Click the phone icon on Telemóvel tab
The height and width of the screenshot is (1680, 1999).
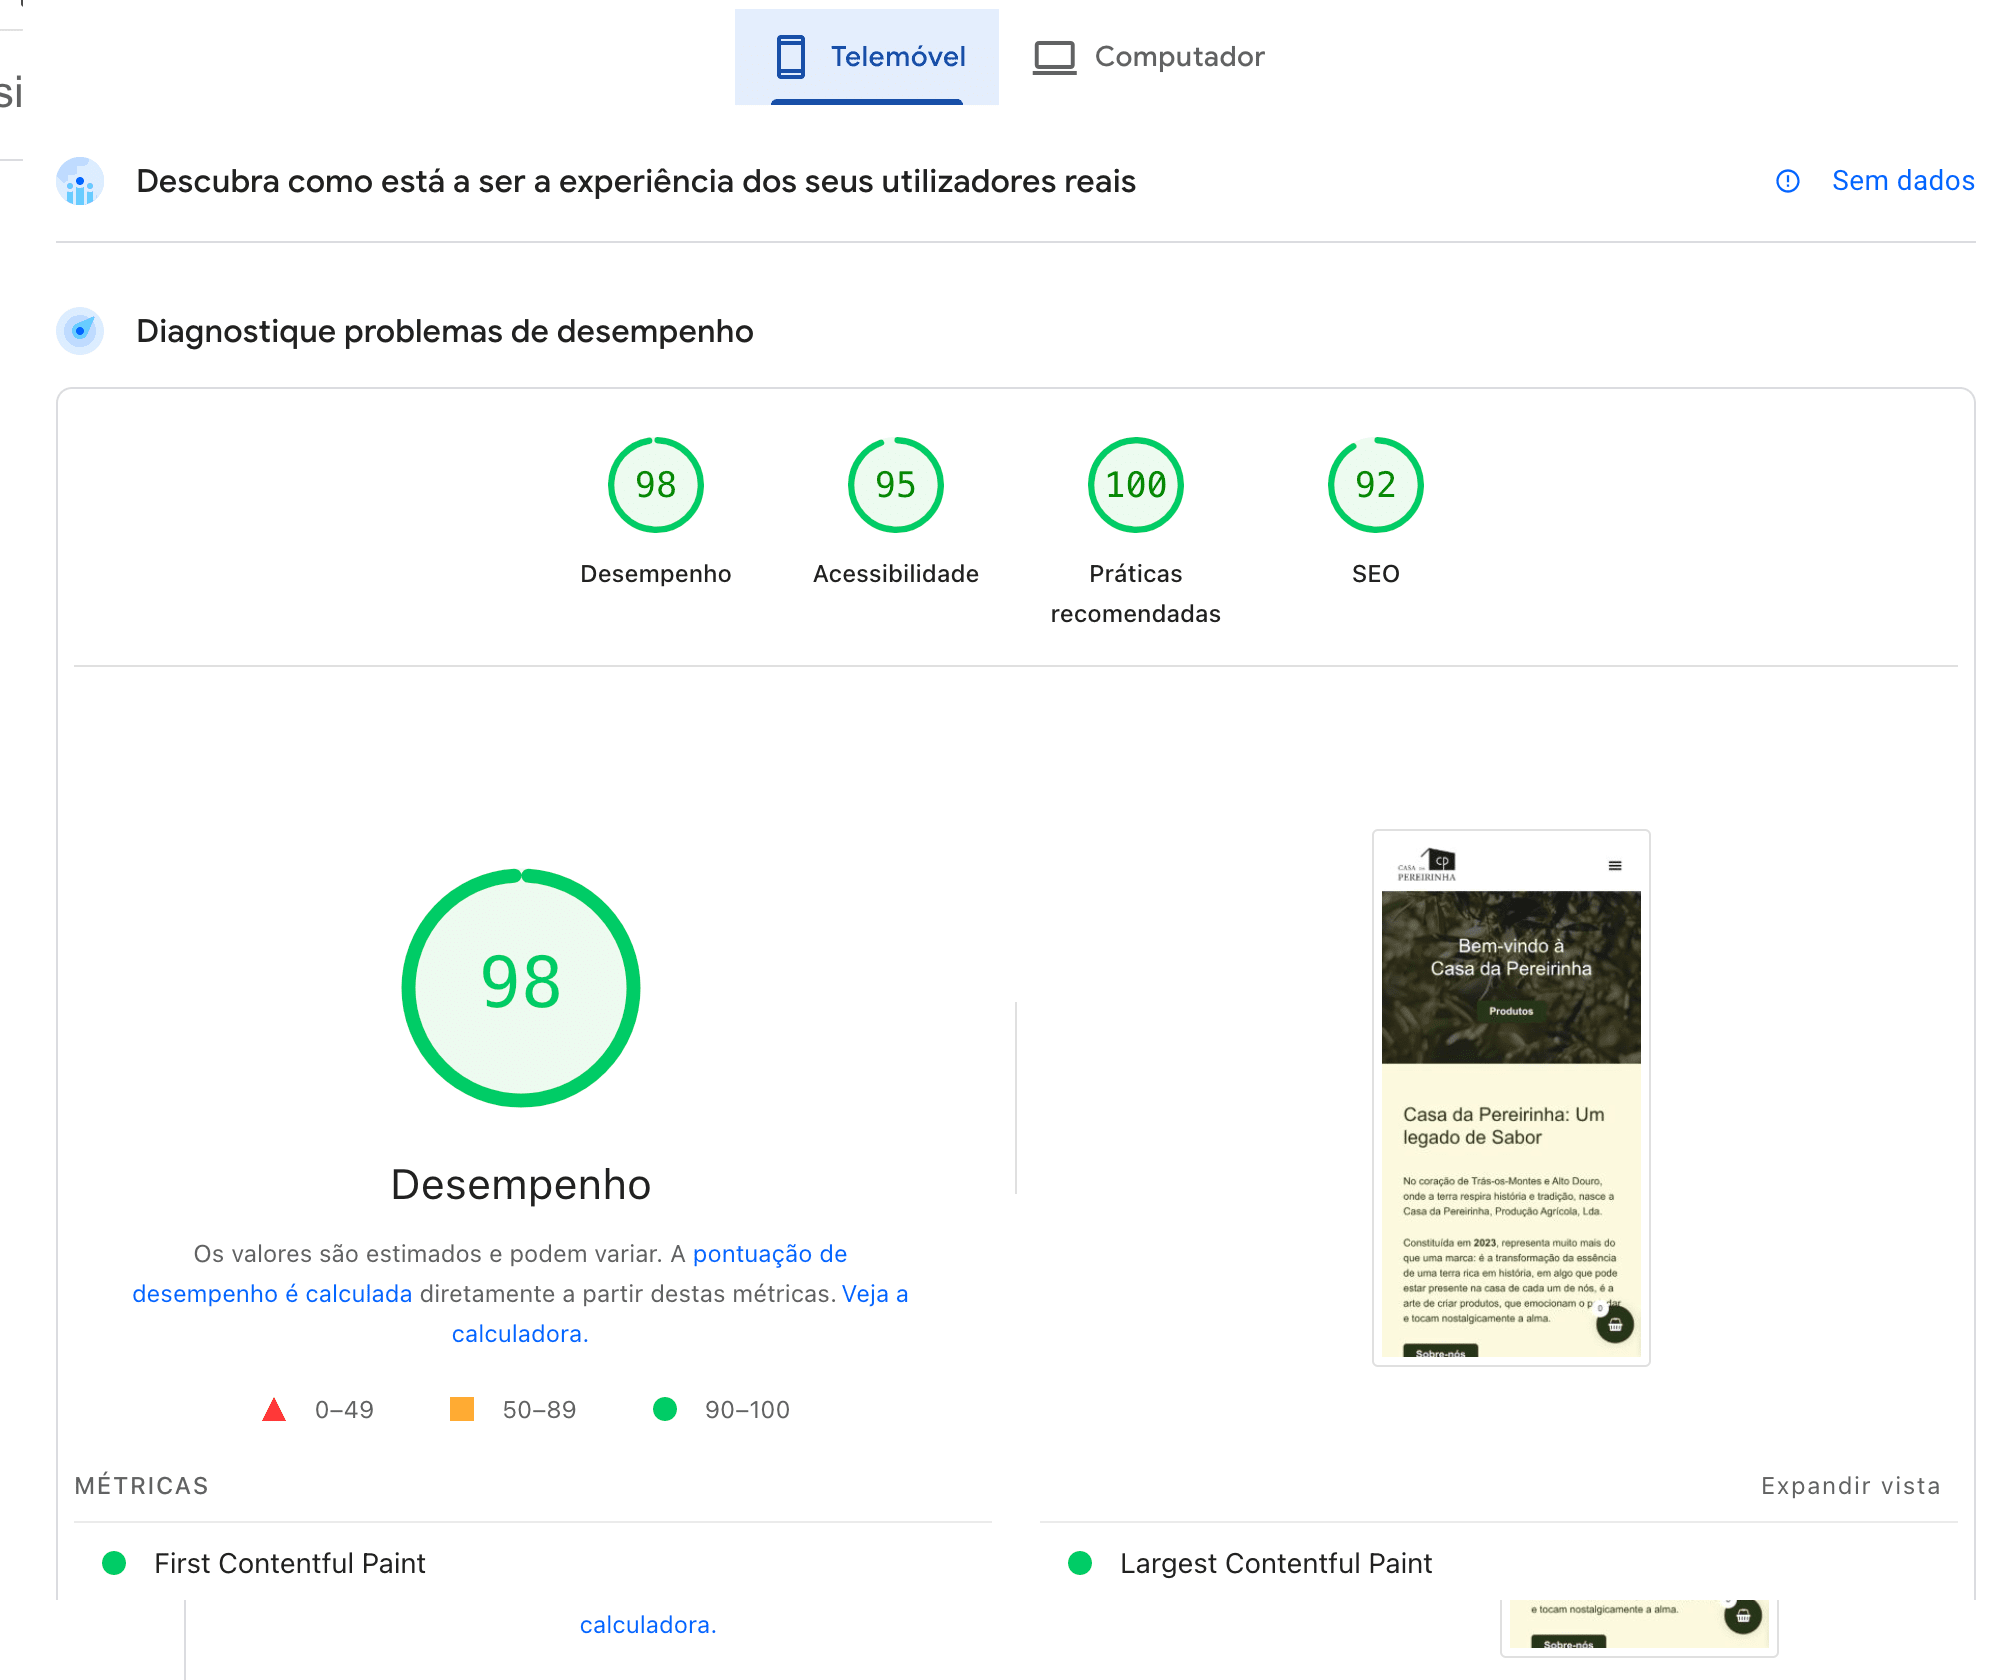coord(791,56)
